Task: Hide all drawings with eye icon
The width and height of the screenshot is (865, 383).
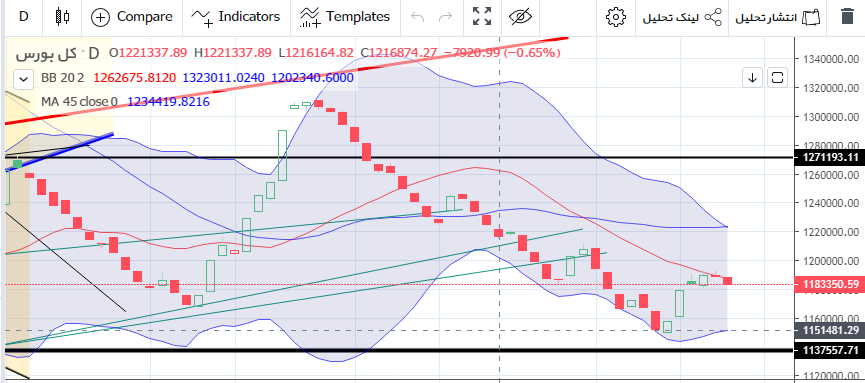Action: coord(520,17)
